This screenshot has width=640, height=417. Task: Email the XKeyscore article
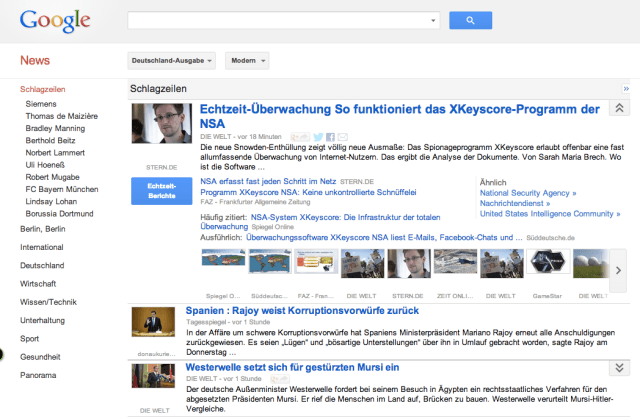click(x=342, y=136)
